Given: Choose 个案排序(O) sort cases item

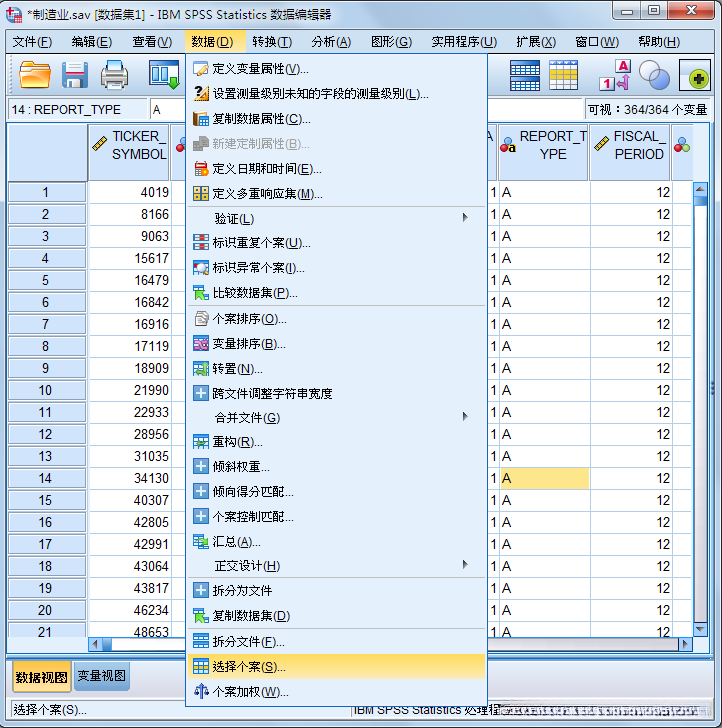Looking at the screenshot, I should click(x=336, y=319).
